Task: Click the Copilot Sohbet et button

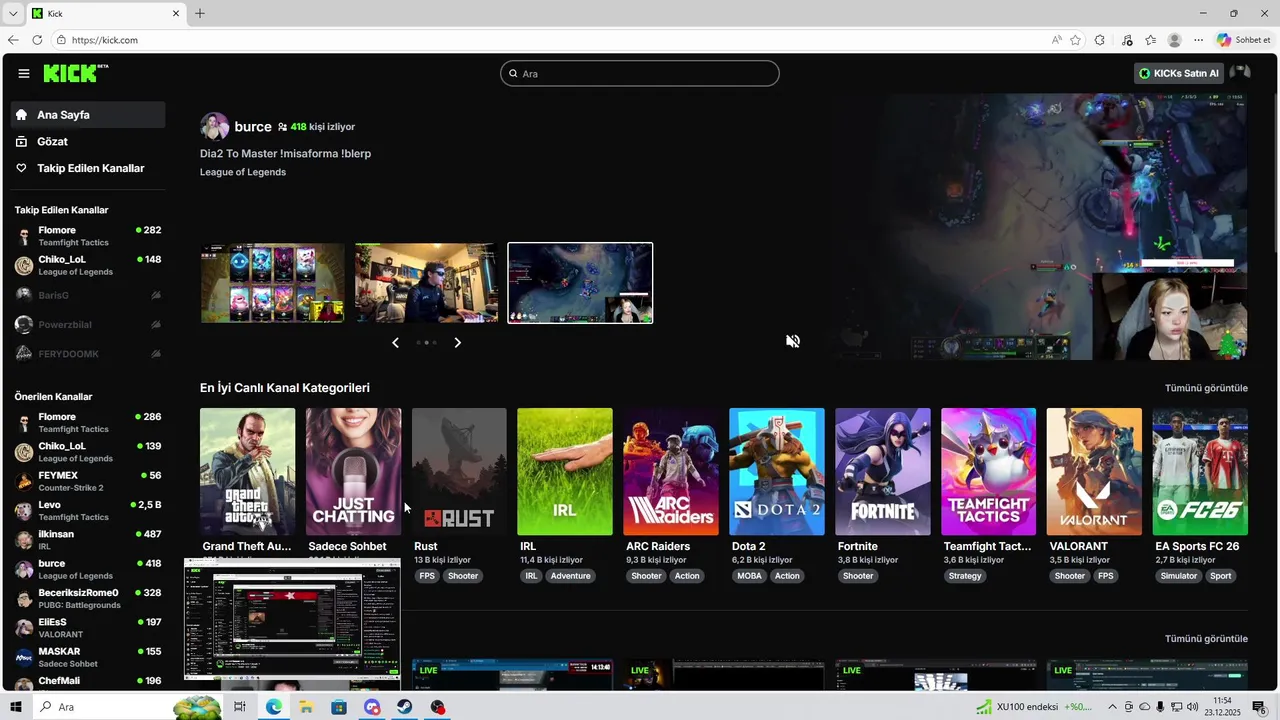Action: [1244, 40]
